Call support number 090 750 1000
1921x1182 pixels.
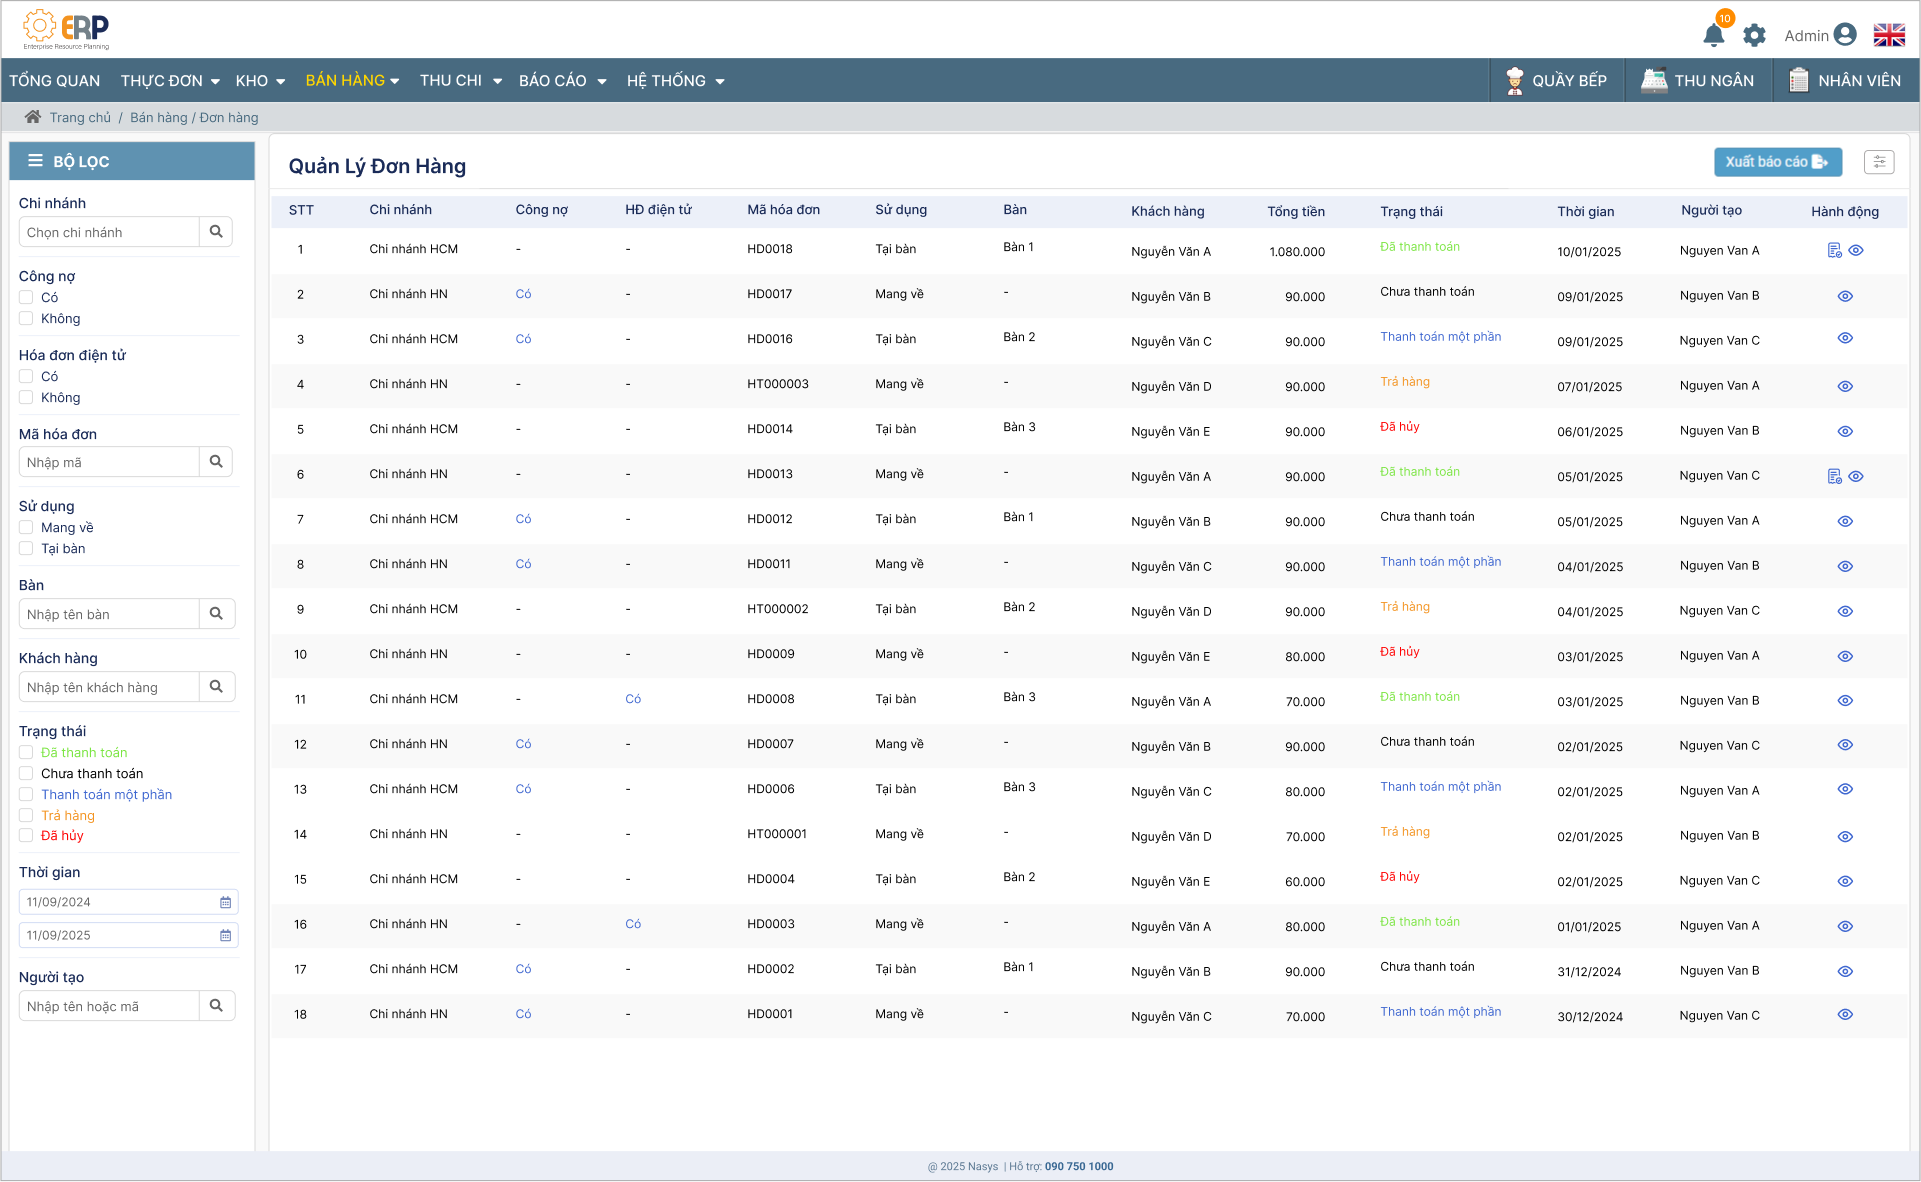pos(1079,1166)
